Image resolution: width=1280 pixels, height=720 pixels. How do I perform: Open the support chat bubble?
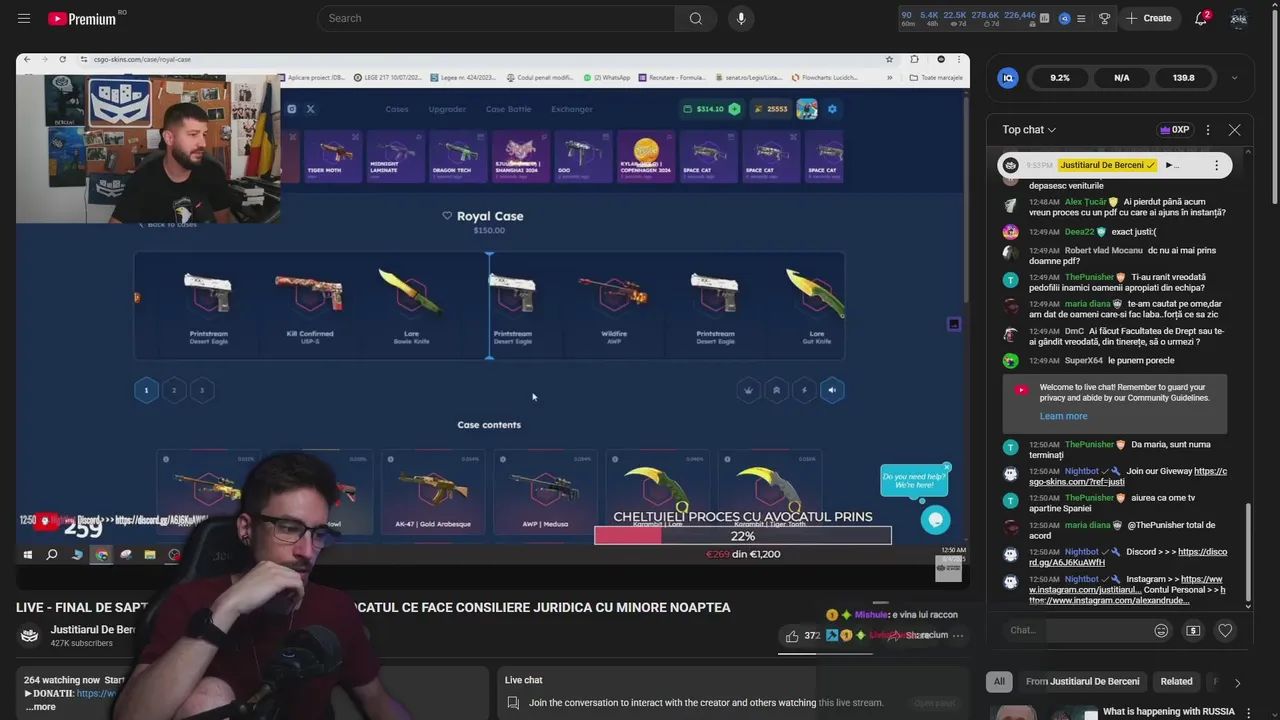pyautogui.click(x=935, y=519)
